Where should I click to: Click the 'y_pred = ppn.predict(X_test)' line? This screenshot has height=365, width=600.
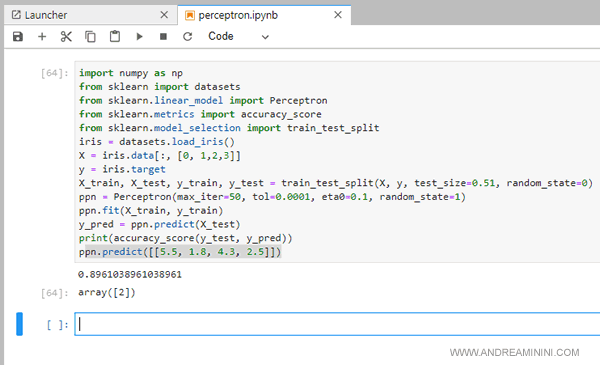160,224
